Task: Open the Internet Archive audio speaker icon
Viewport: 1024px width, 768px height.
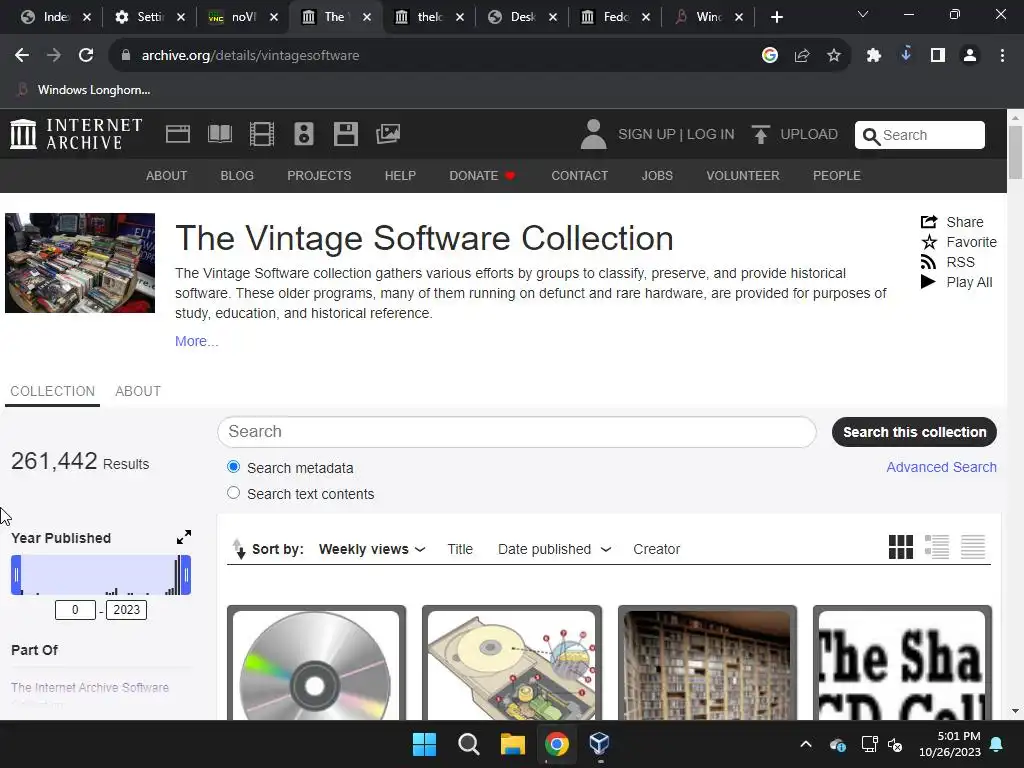Action: 304,134
